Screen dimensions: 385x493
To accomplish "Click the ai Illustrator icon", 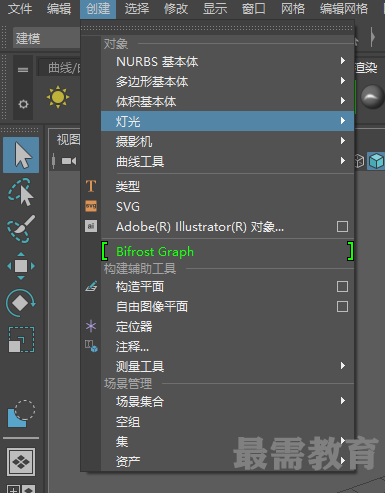I will coord(91,226).
